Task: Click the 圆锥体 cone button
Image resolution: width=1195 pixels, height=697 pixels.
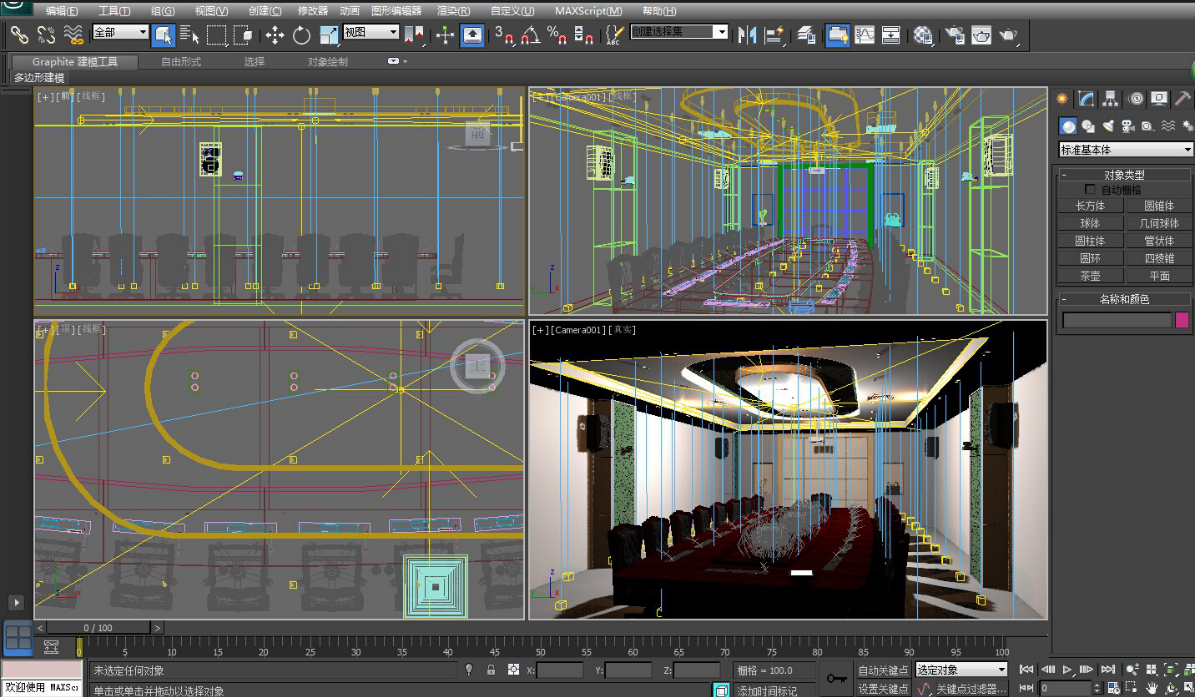Action: tap(1158, 206)
